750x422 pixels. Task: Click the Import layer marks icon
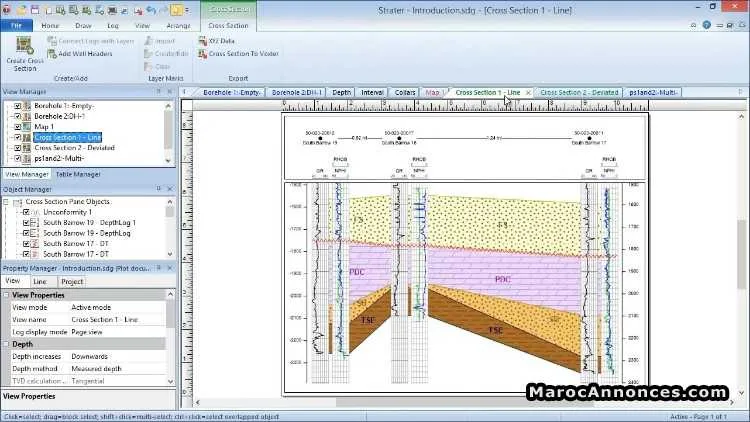point(149,41)
